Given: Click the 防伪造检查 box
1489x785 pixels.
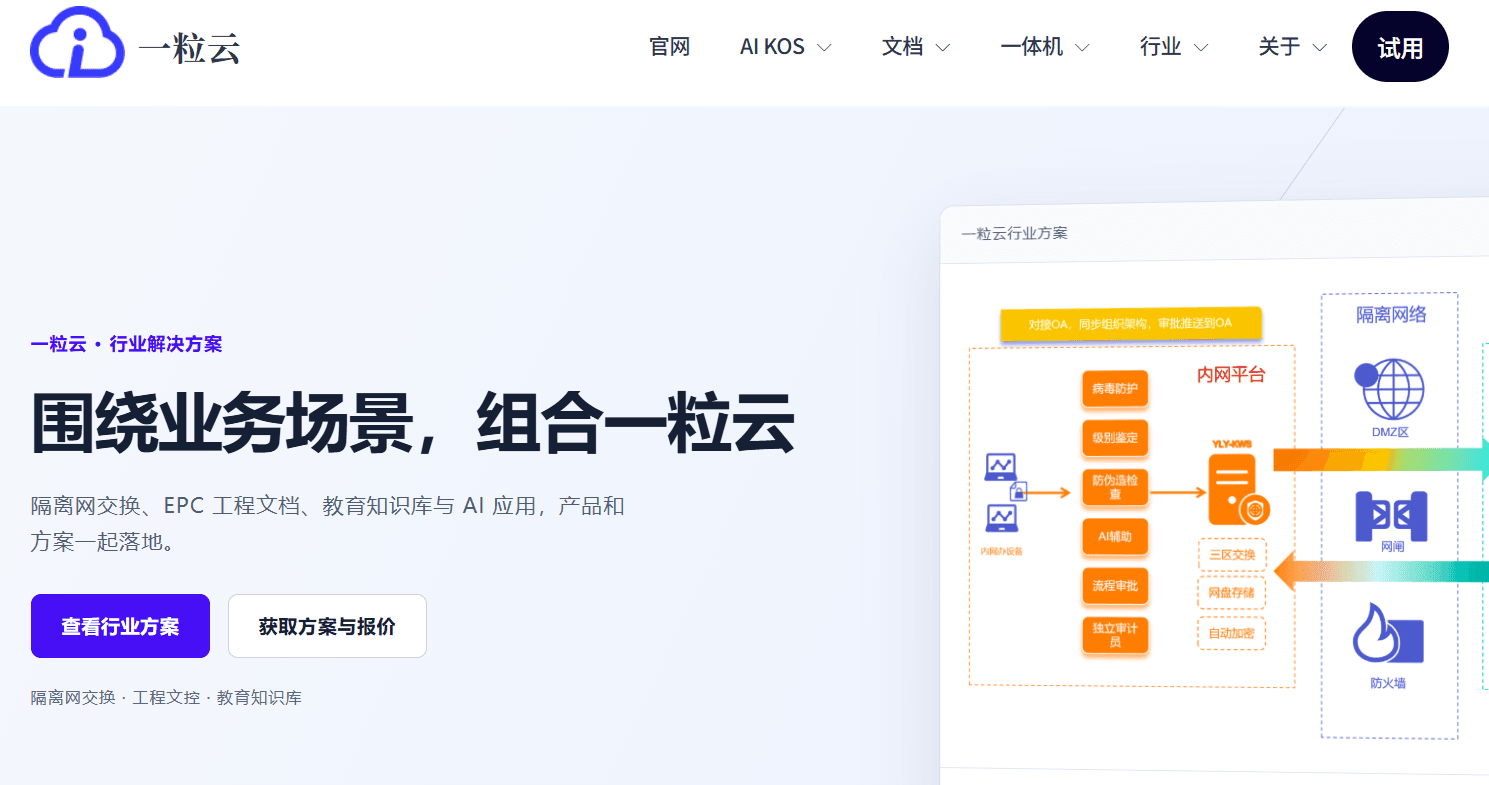Looking at the screenshot, I should (1115, 487).
